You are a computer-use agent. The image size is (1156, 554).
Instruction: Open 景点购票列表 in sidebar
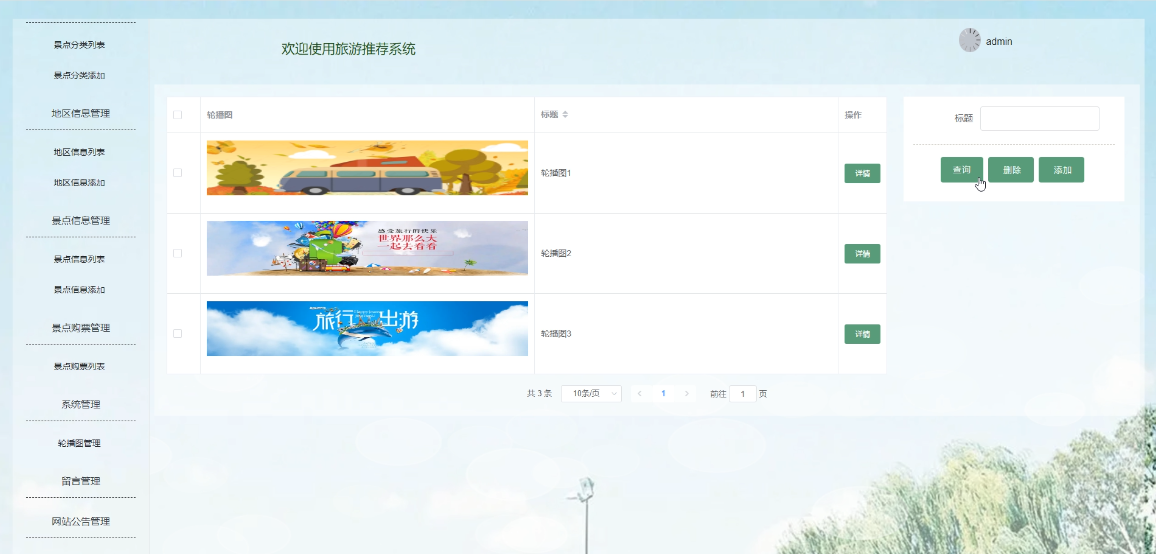click(x=79, y=366)
